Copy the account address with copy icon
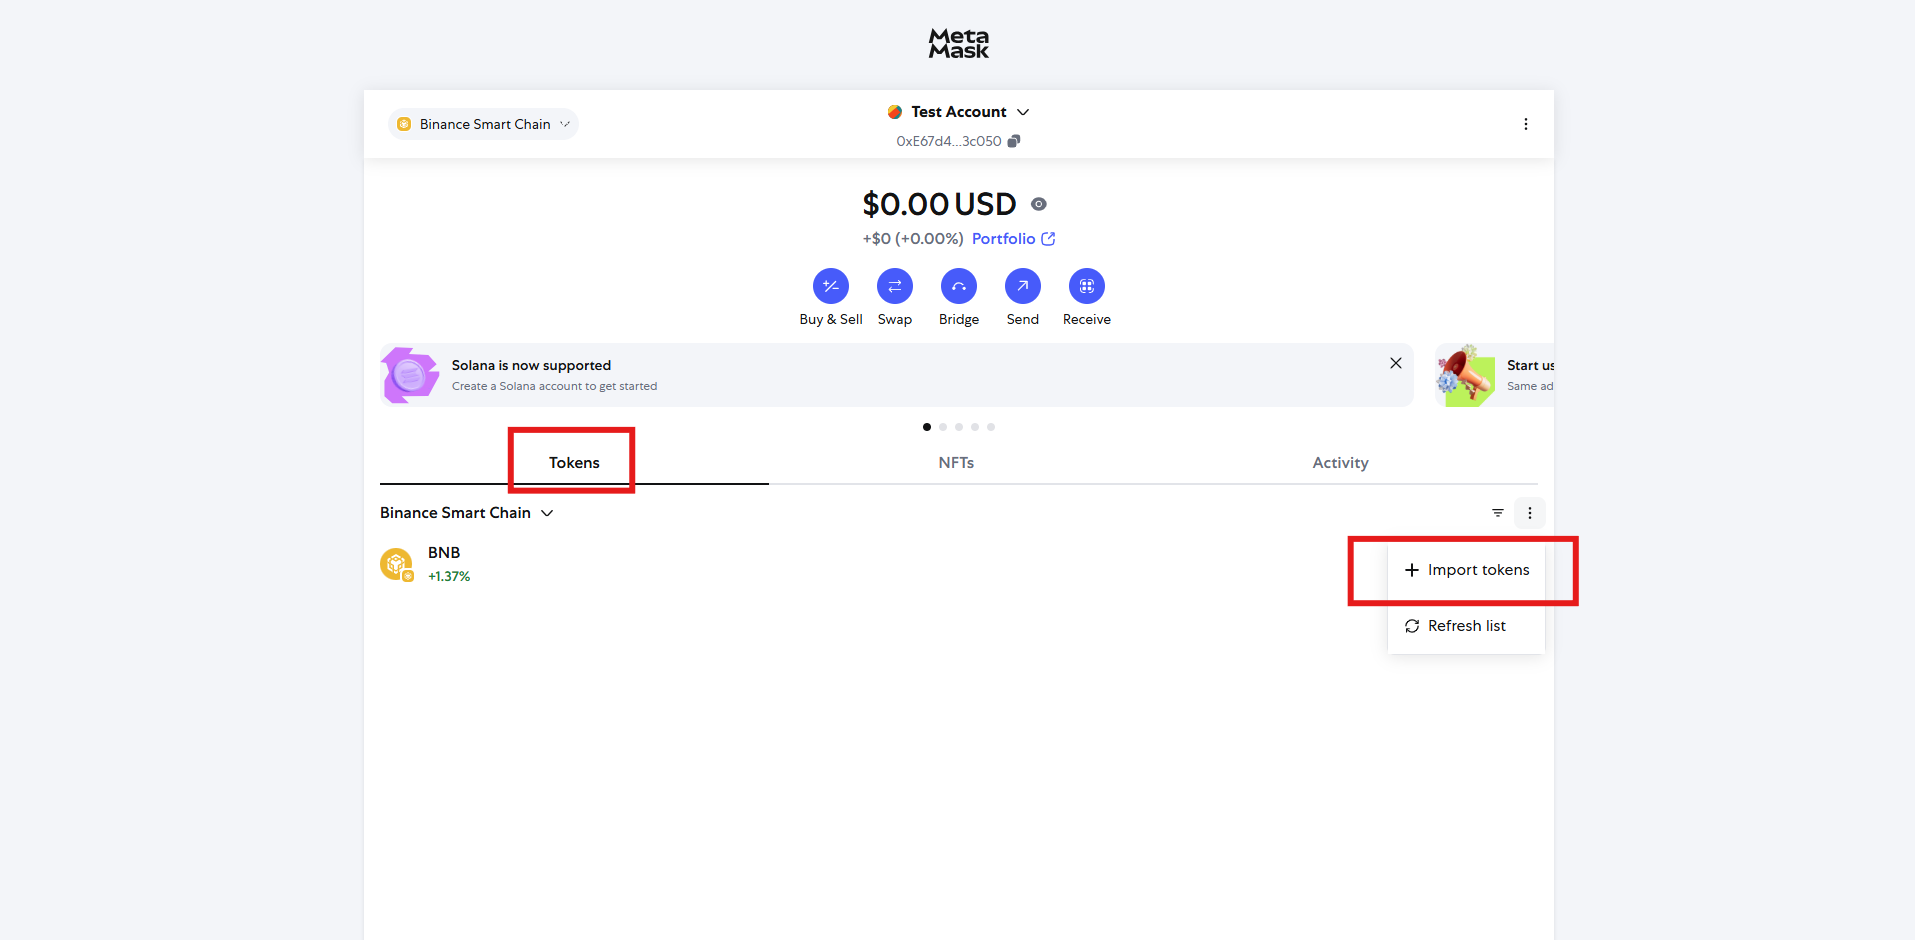The image size is (1915, 940). (x=1014, y=141)
